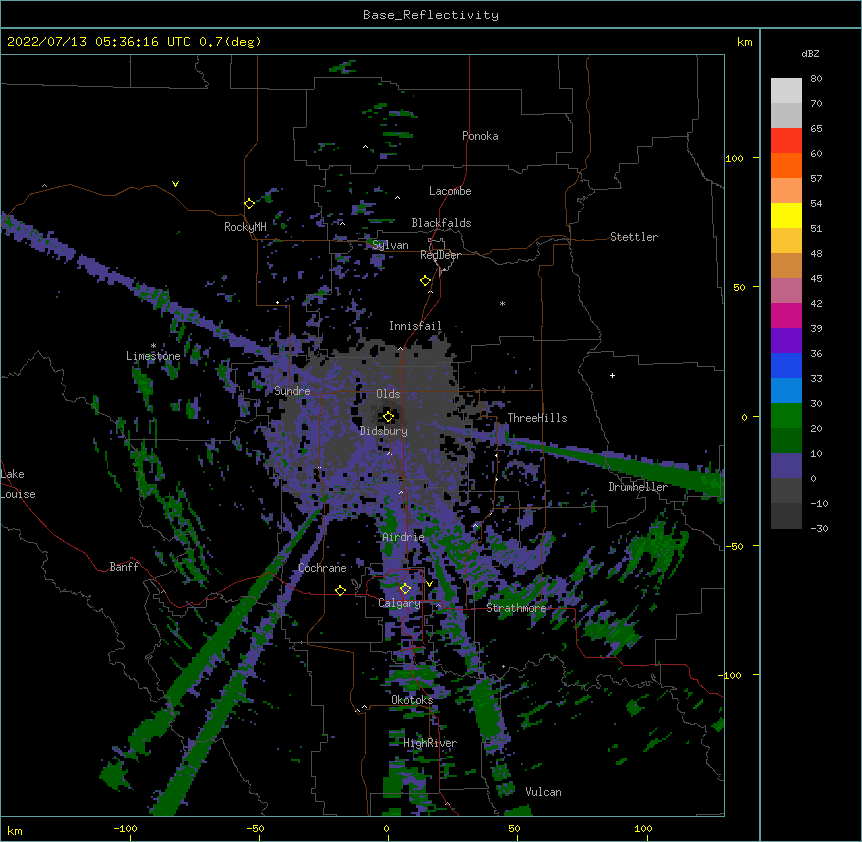This screenshot has width=862, height=842.
Task: Click the Banff label
Action: click(124, 567)
